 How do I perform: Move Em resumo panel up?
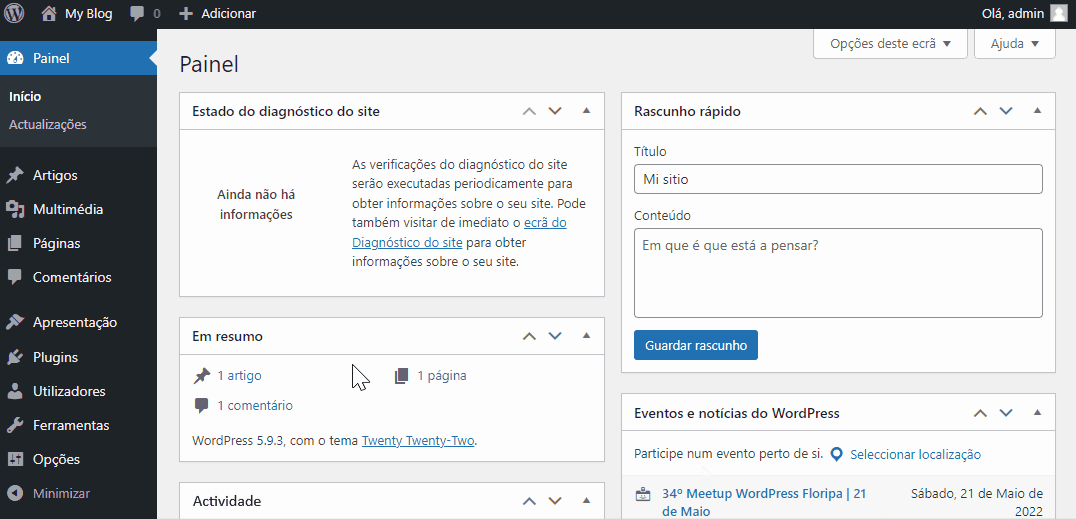click(x=529, y=336)
